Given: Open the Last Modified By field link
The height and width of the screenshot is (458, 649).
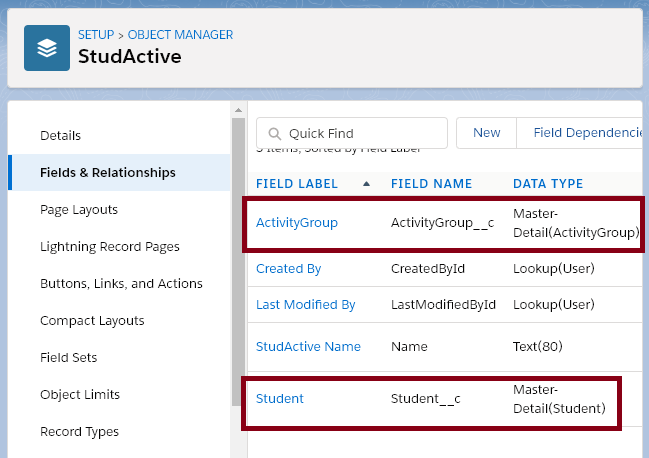Looking at the screenshot, I should click(305, 305).
